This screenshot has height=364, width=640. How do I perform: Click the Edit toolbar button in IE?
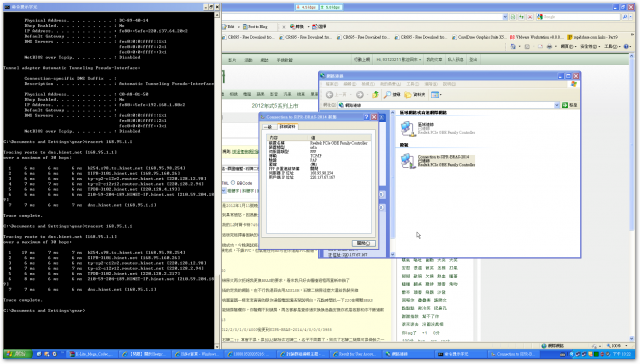click(229, 27)
